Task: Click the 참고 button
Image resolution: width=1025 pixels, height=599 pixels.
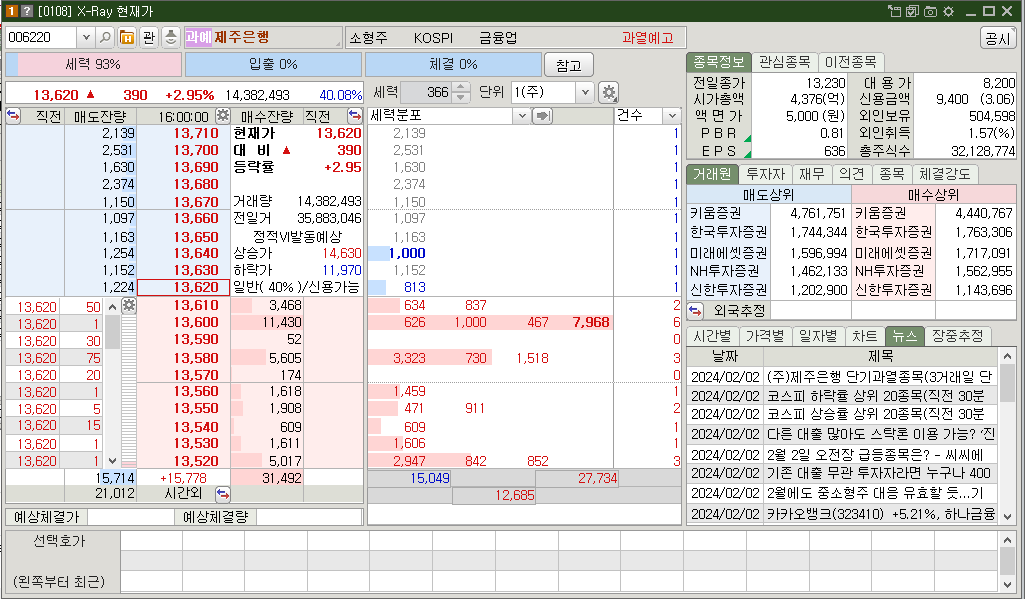Action: [x=568, y=65]
